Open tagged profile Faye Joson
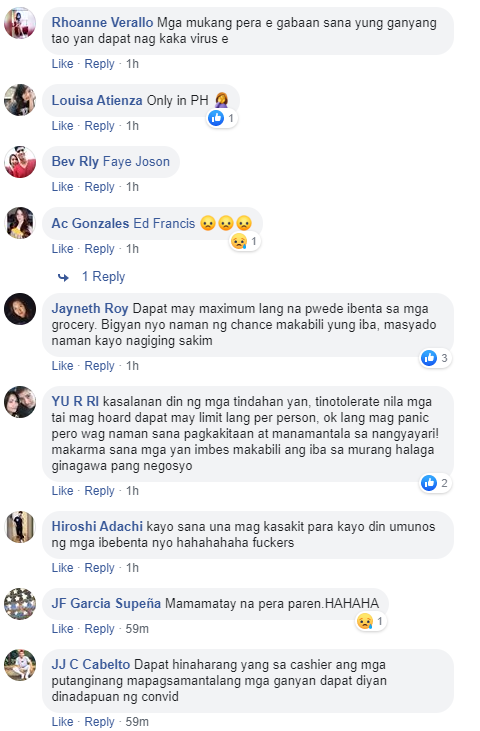This screenshot has height=731, width=480. tap(137, 161)
